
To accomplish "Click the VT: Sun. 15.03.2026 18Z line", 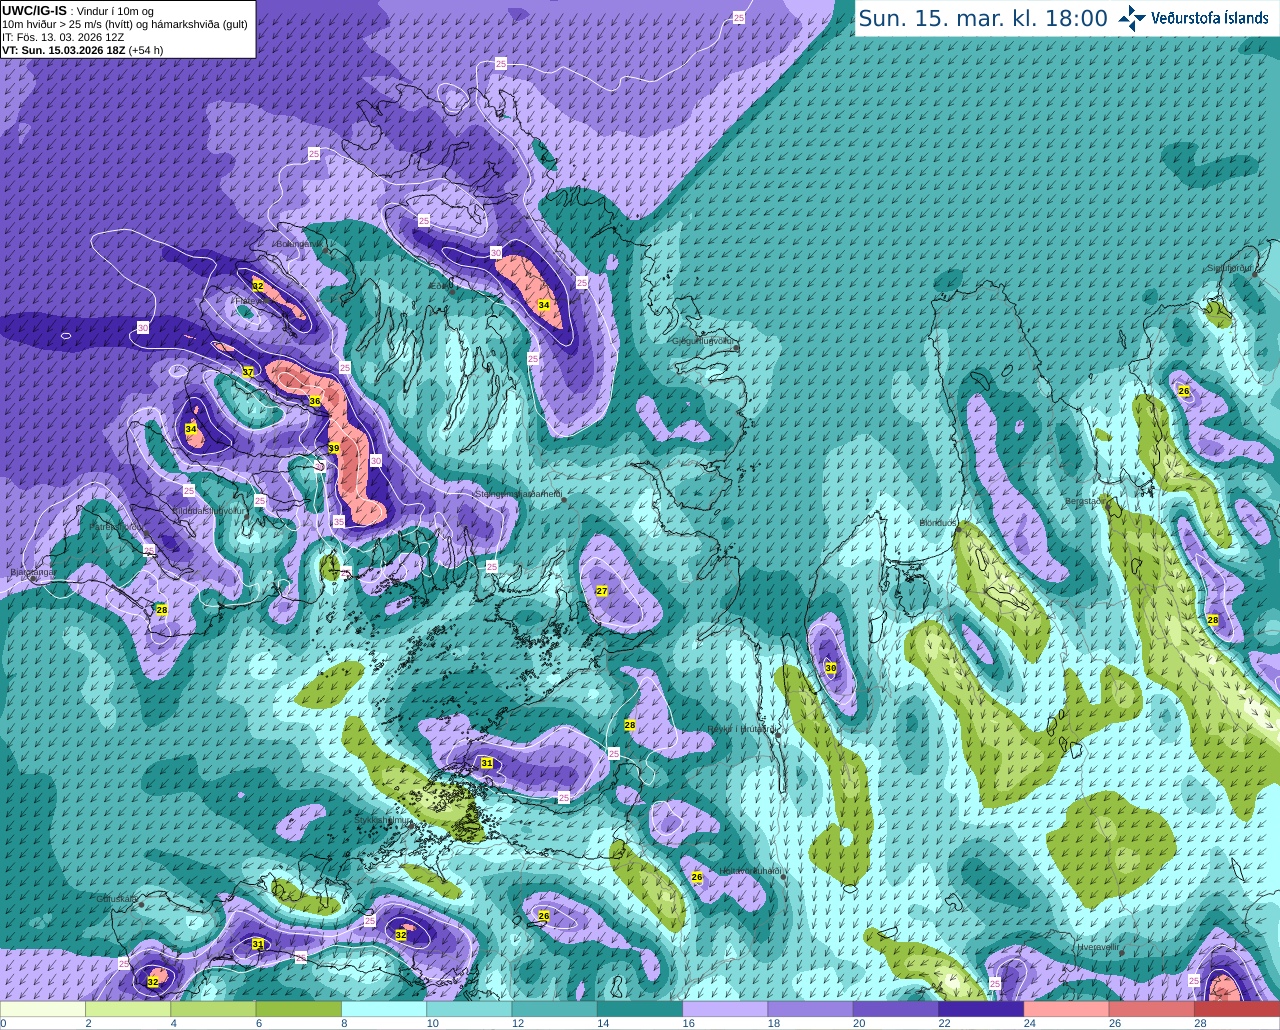I will 83,49.
